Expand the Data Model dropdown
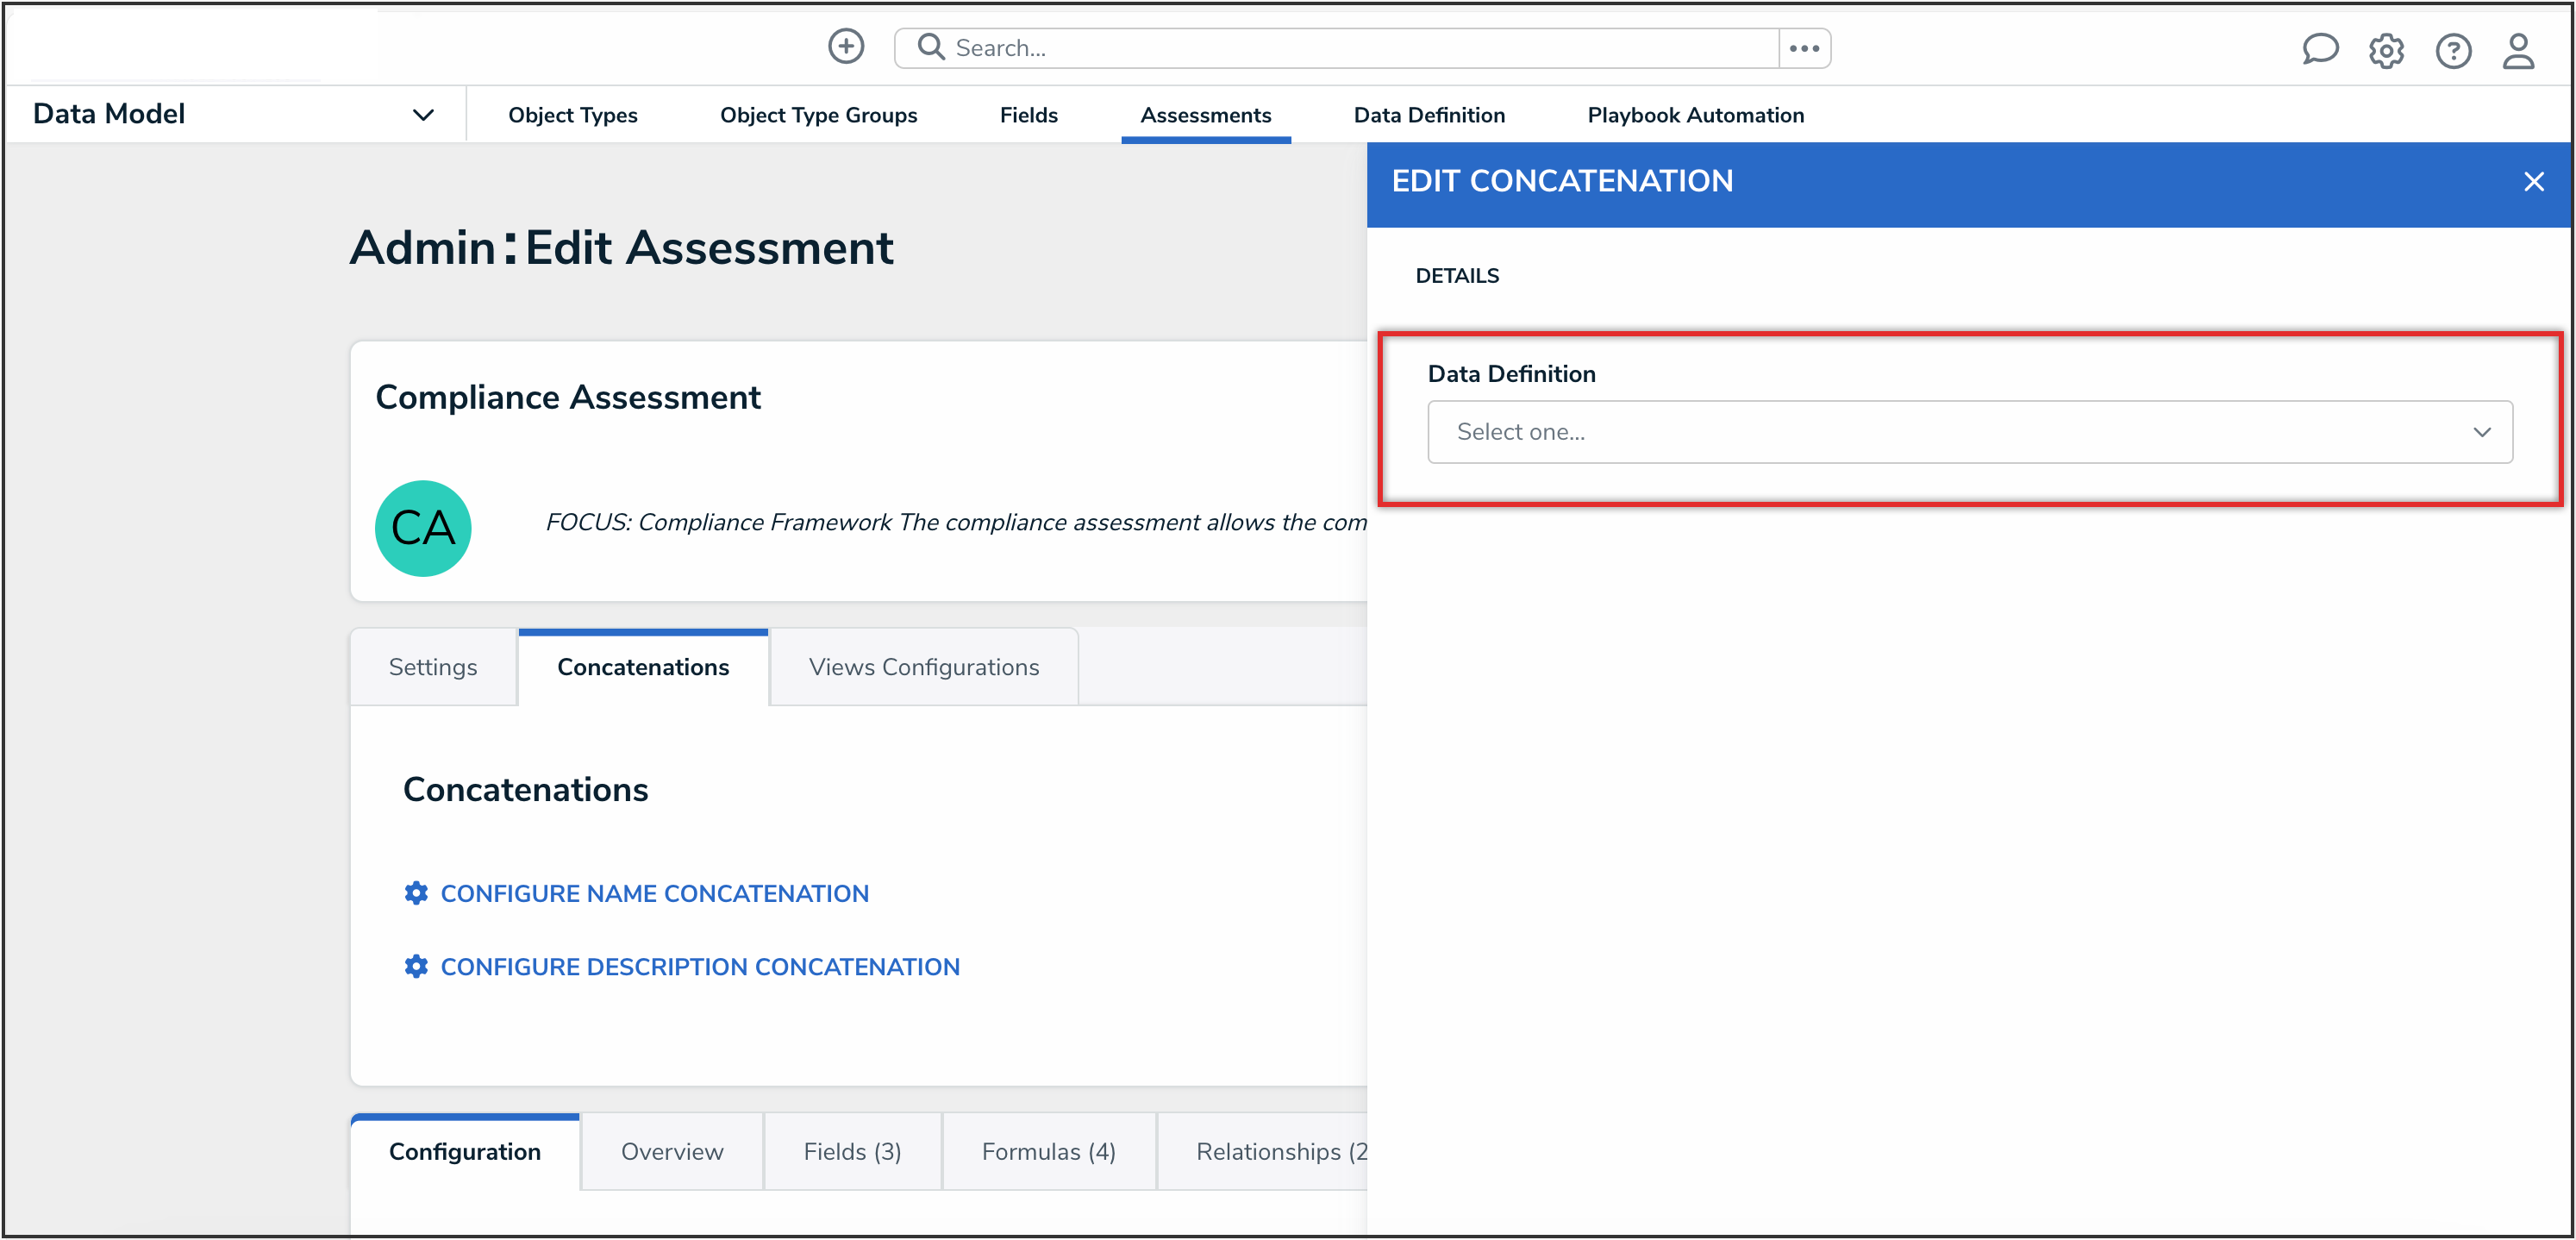Screen dimensions: 2576x1240 [423, 115]
